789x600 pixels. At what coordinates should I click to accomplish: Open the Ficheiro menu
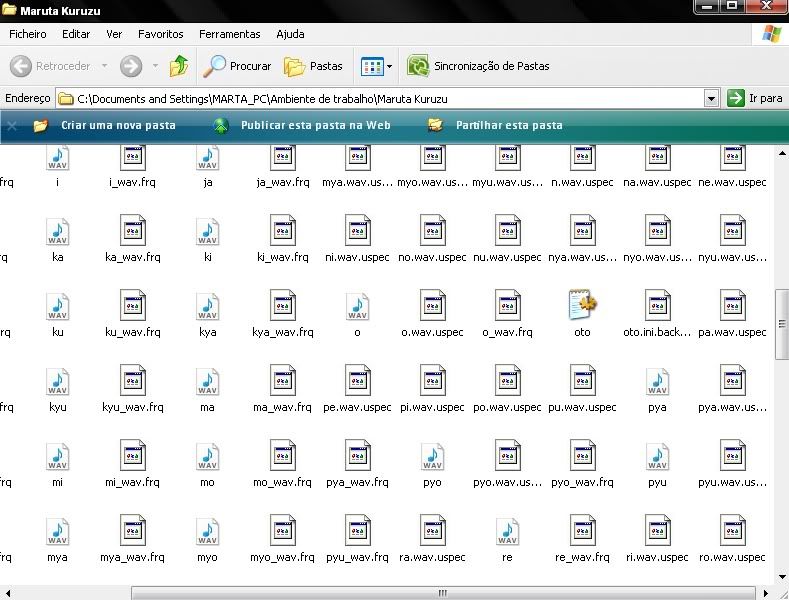(28, 34)
